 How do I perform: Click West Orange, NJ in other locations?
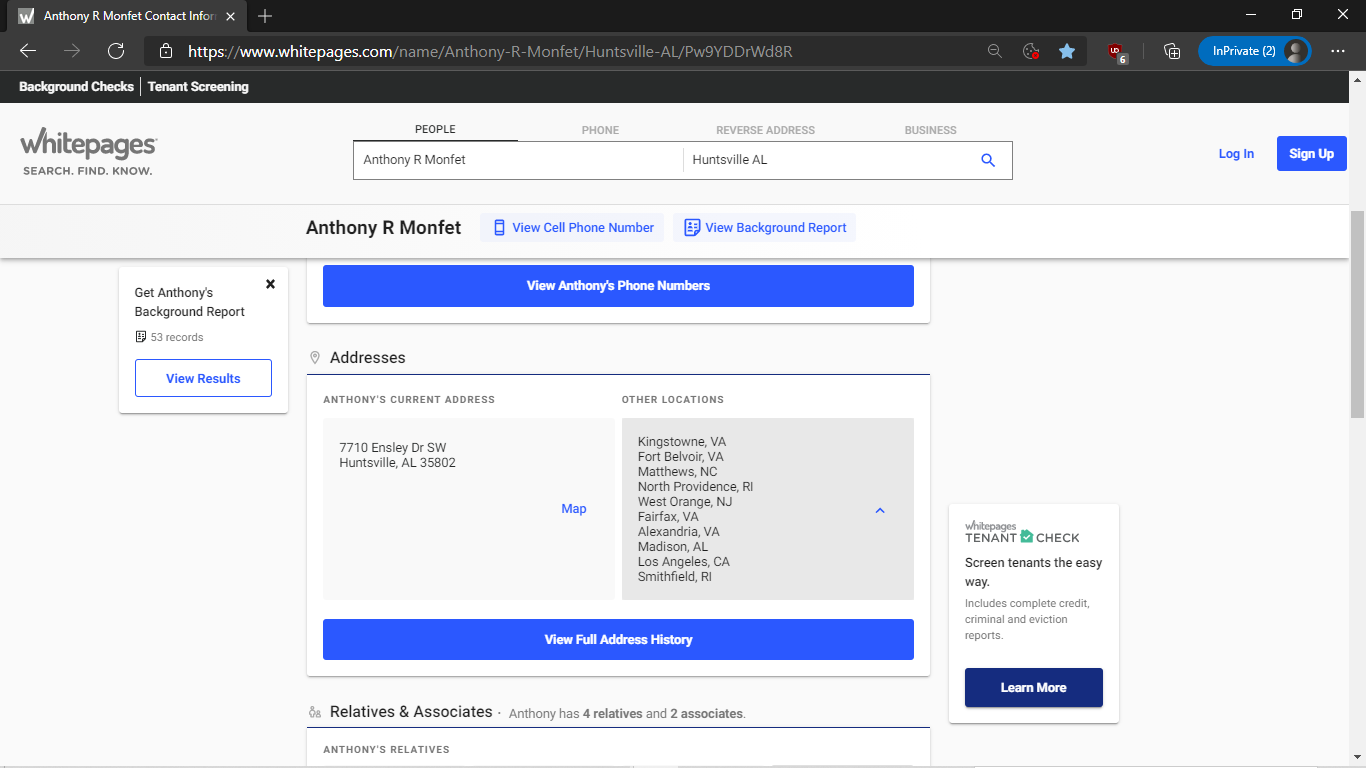point(685,501)
